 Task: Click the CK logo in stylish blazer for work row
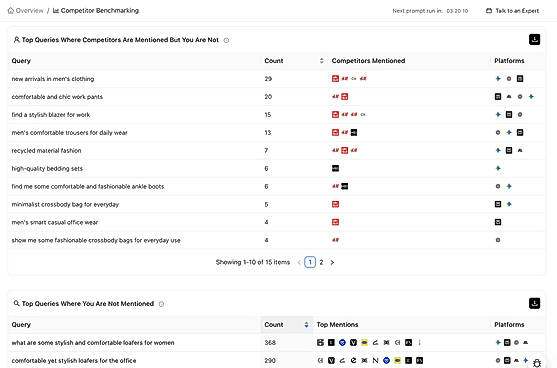(363, 114)
